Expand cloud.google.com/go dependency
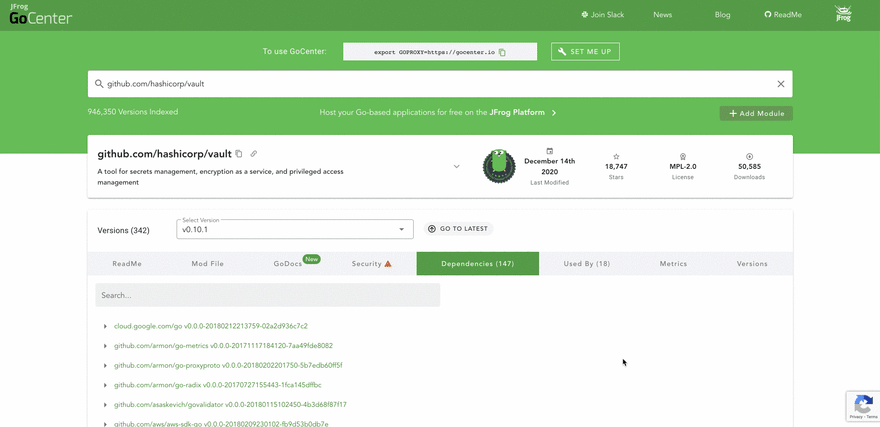880x427 pixels. (x=105, y=326)
